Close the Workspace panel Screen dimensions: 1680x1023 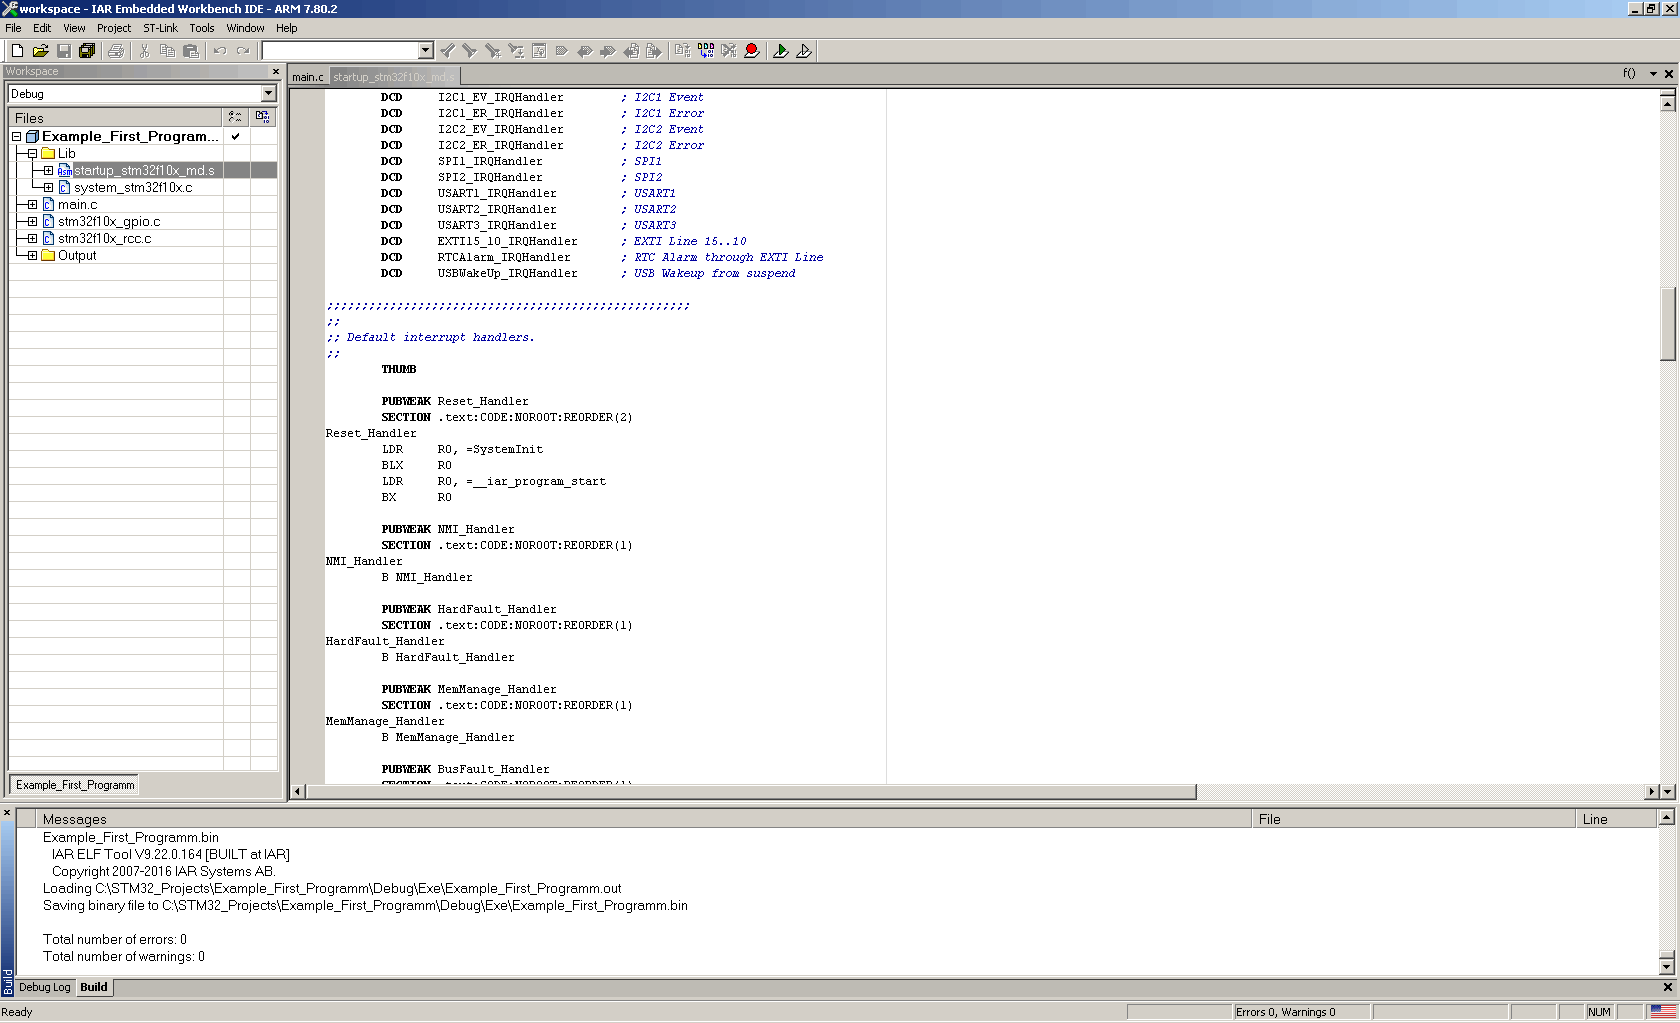pos(276,72)
